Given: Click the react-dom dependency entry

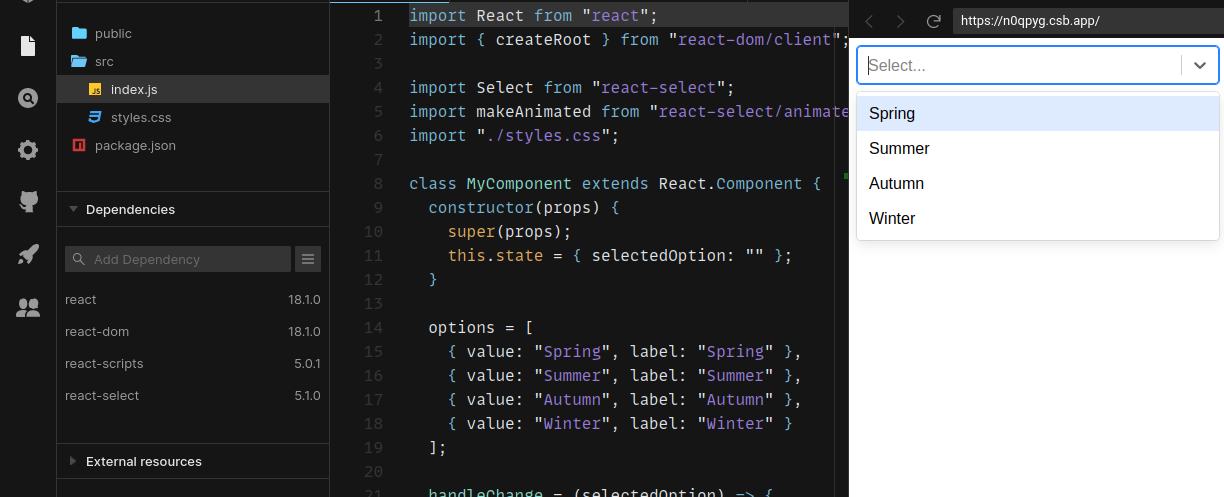Looking at the screenshot, I should pos(193,331).
